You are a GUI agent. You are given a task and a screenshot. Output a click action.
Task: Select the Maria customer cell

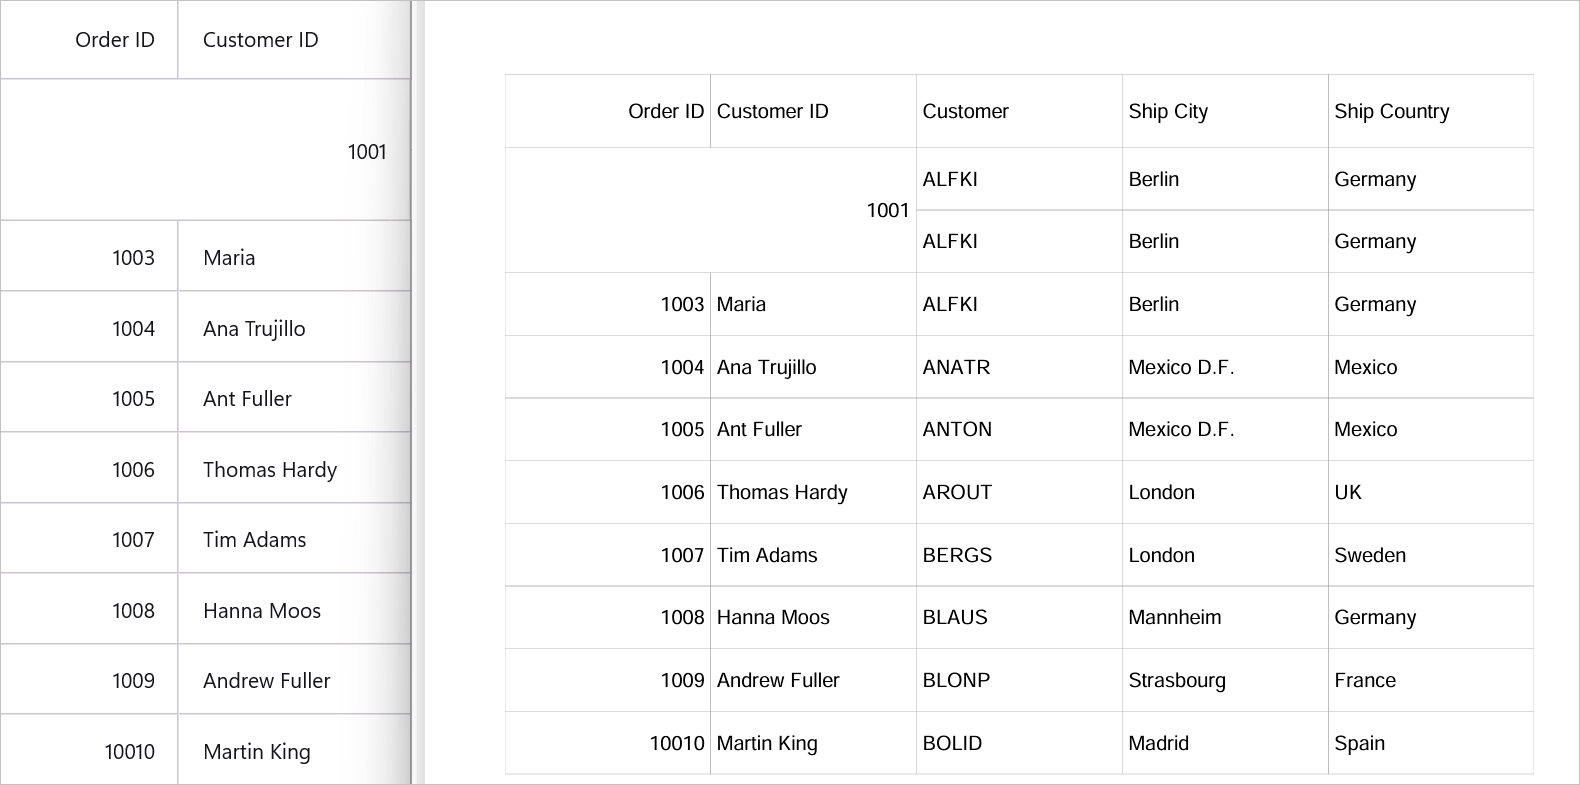740,304
